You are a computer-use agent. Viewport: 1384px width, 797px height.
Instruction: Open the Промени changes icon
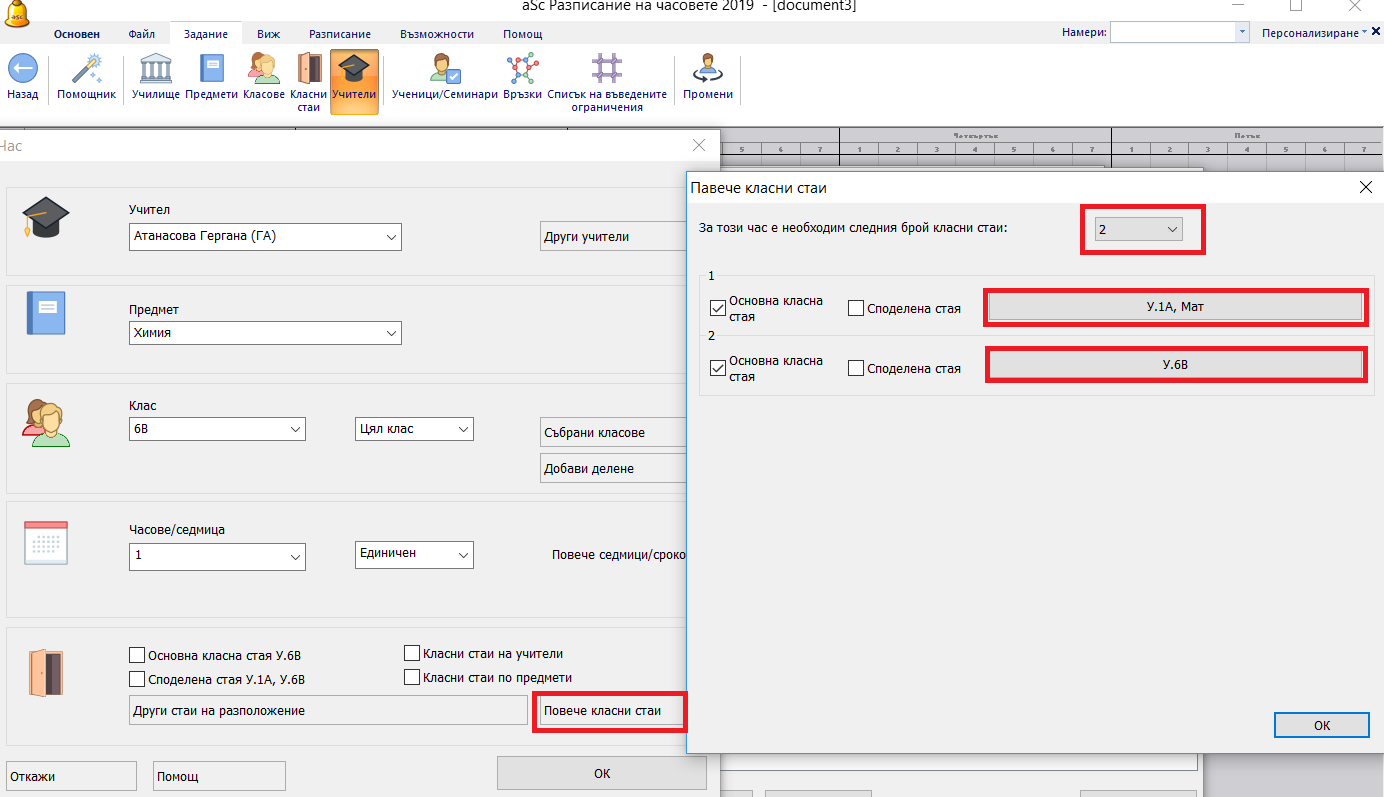(x=707, y=71)
